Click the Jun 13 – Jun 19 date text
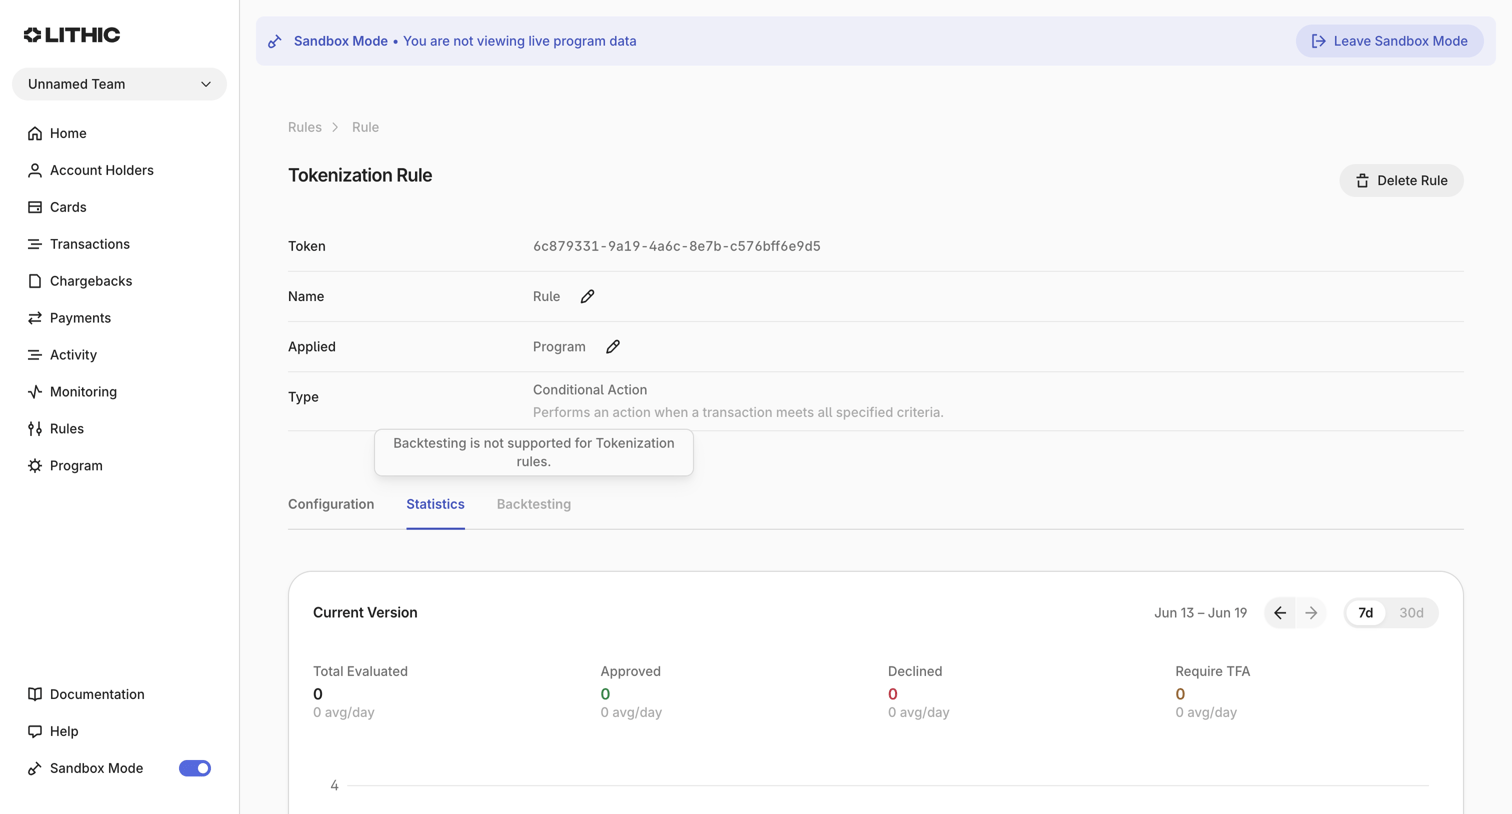This screenshot has height=814, width=1512. click(x=1200, y=613)
